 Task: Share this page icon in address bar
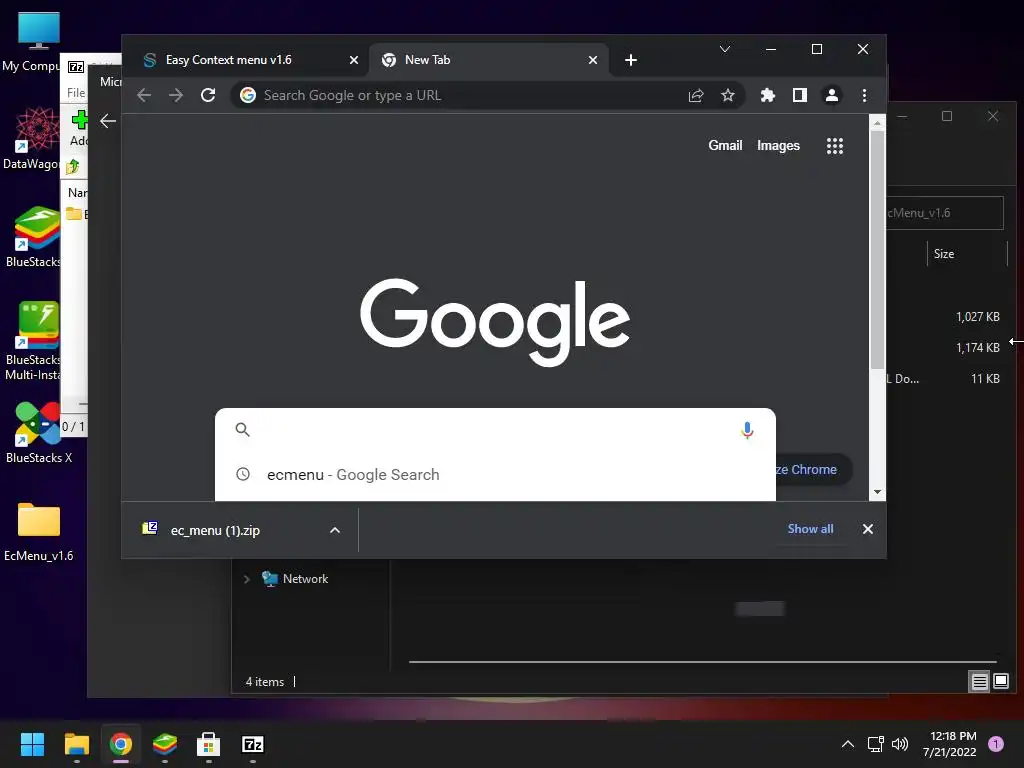pos(696,95)
